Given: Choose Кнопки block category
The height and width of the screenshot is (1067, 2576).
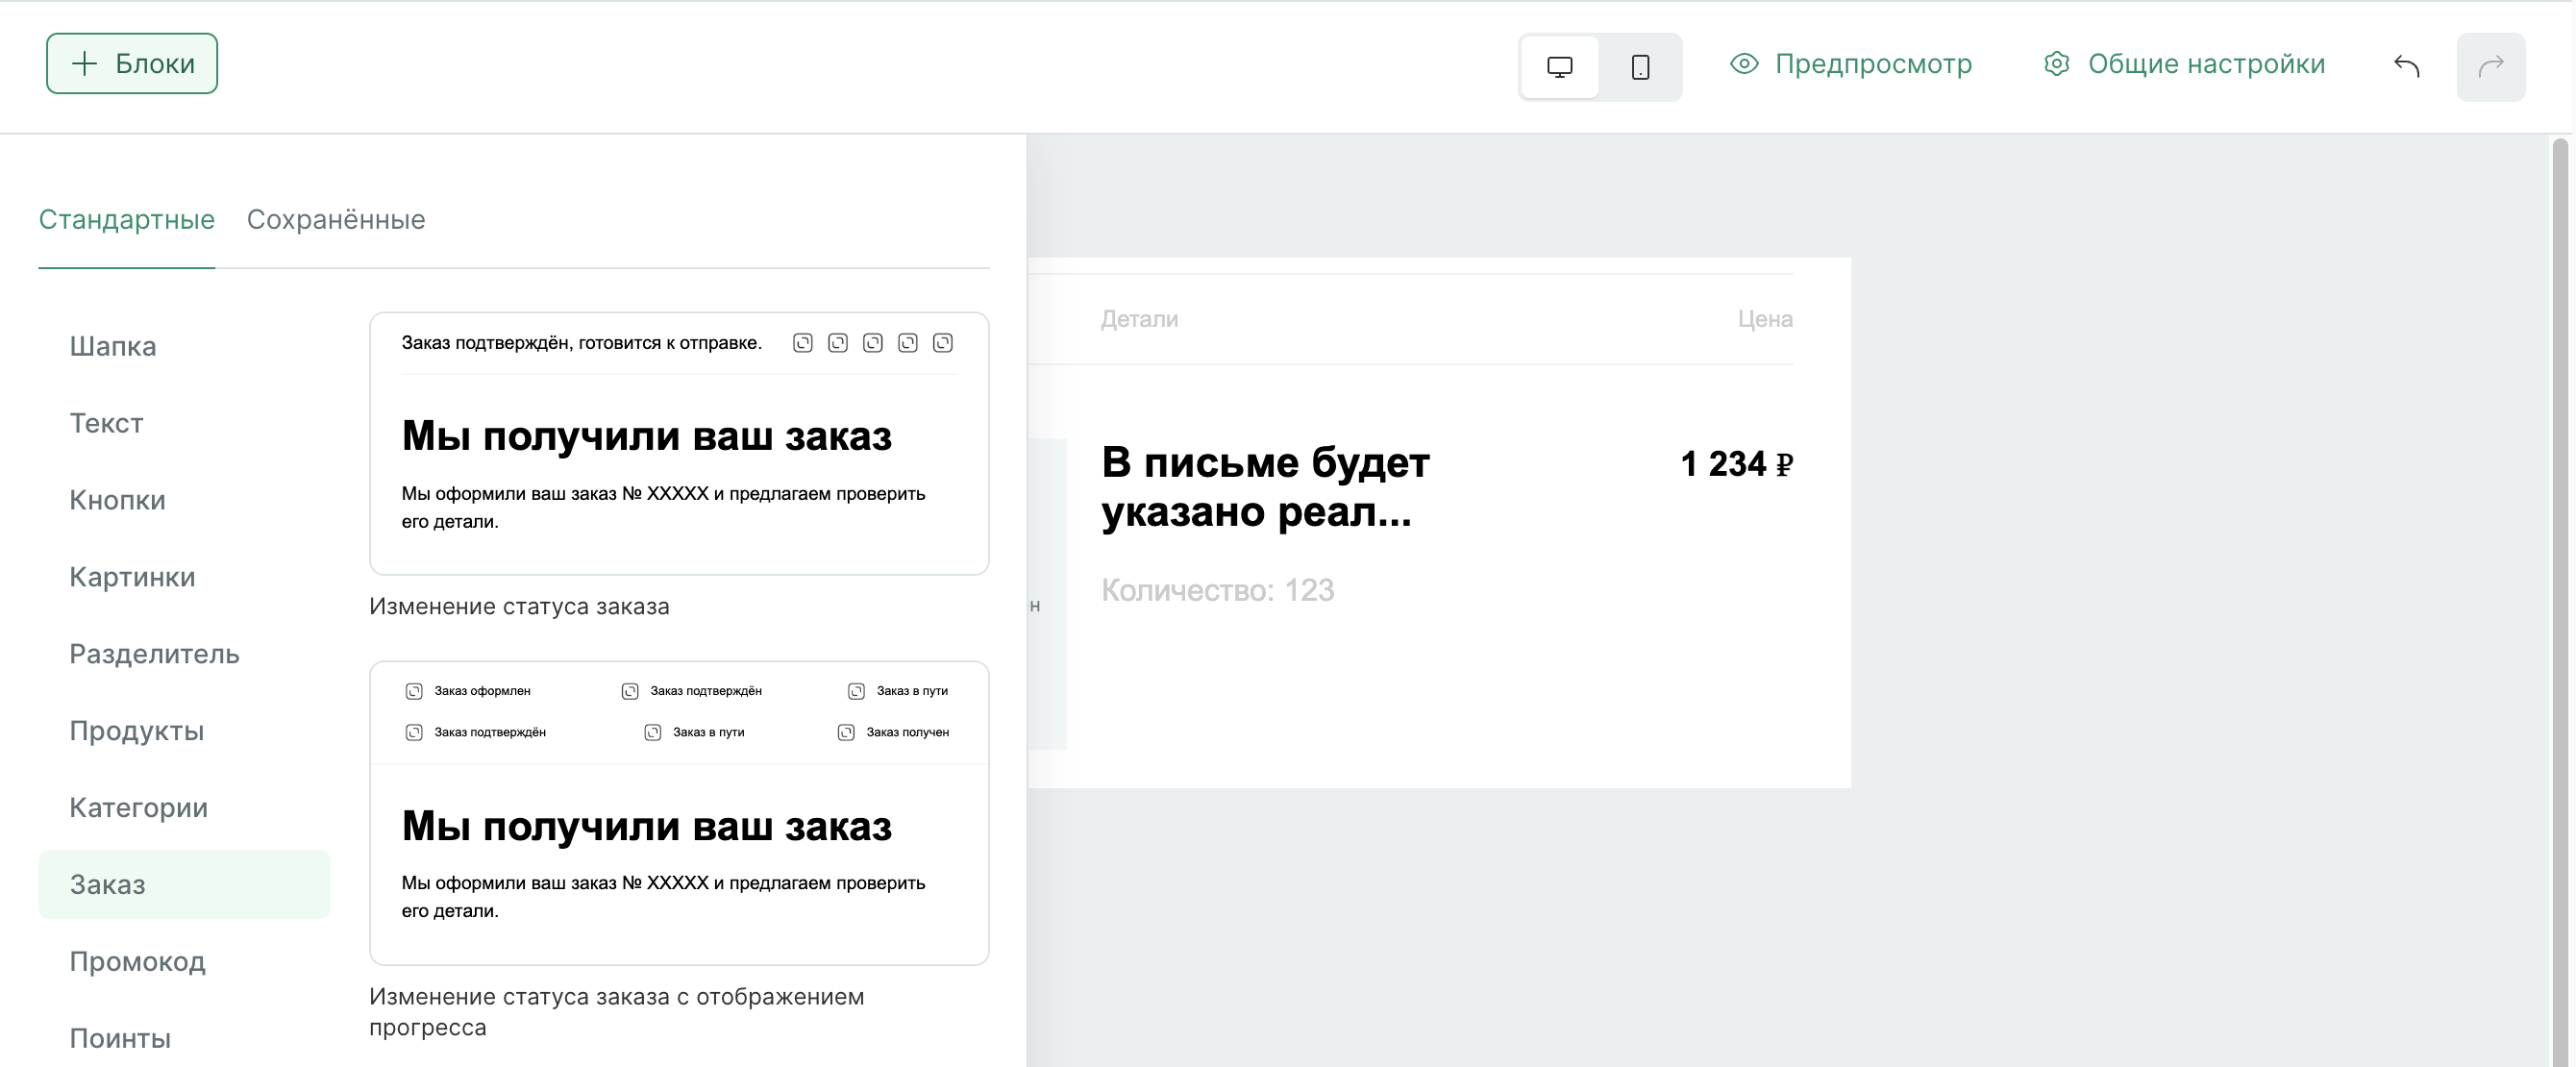Looking at the screenshot, I should click(184, 500).
